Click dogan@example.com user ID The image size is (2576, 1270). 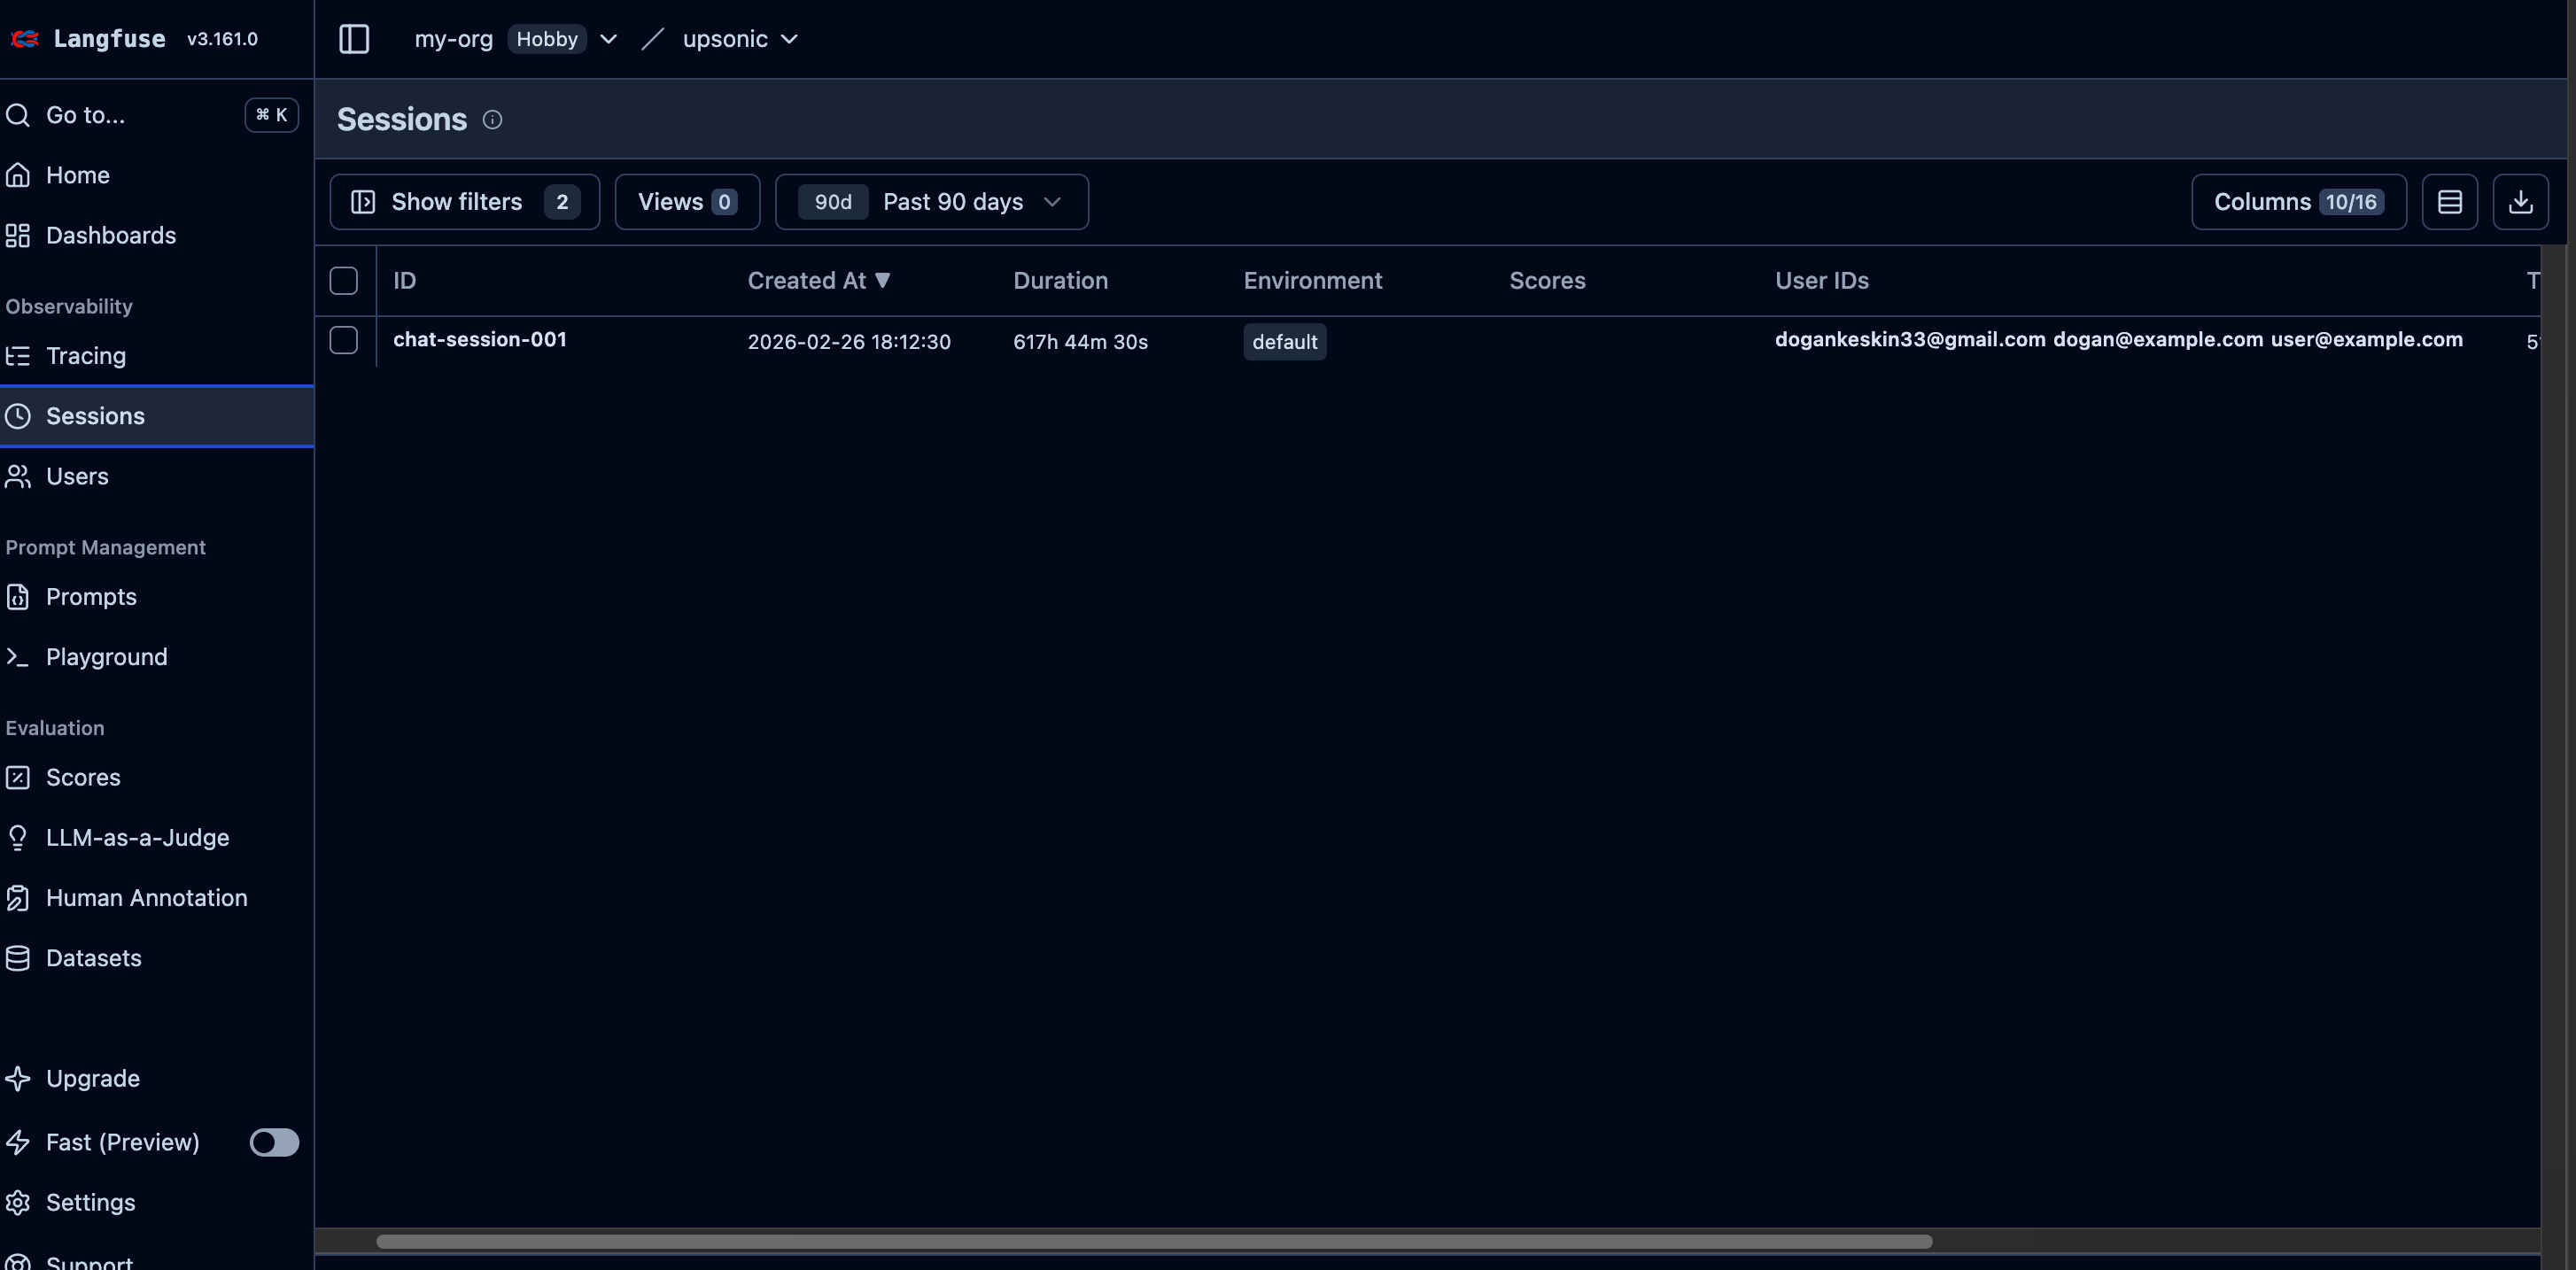[x=2158, y=340]
